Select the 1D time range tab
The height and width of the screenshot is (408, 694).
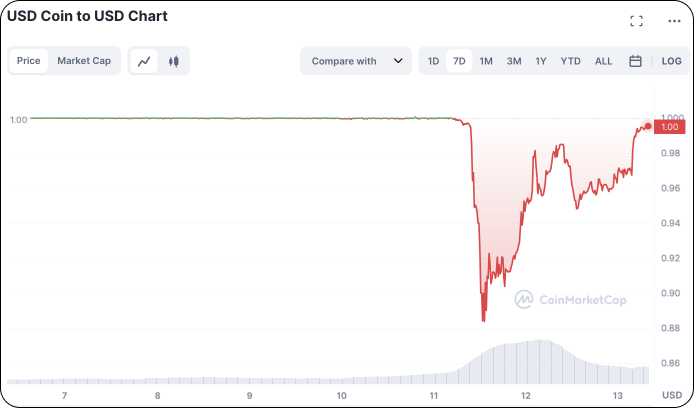(433, 61)
